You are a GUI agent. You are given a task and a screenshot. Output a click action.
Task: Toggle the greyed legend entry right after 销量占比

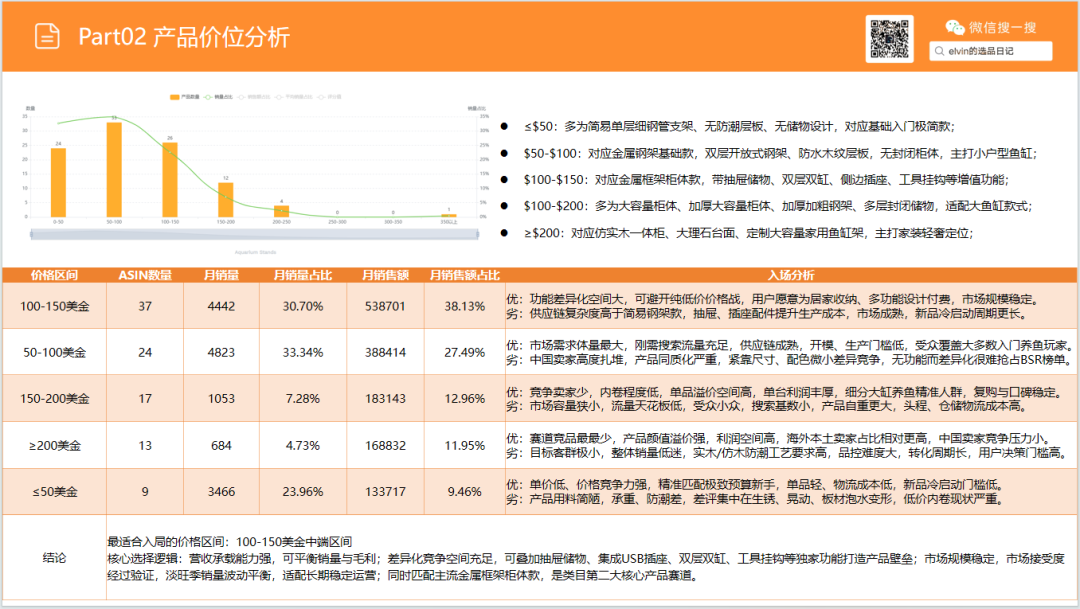point(254,97)
